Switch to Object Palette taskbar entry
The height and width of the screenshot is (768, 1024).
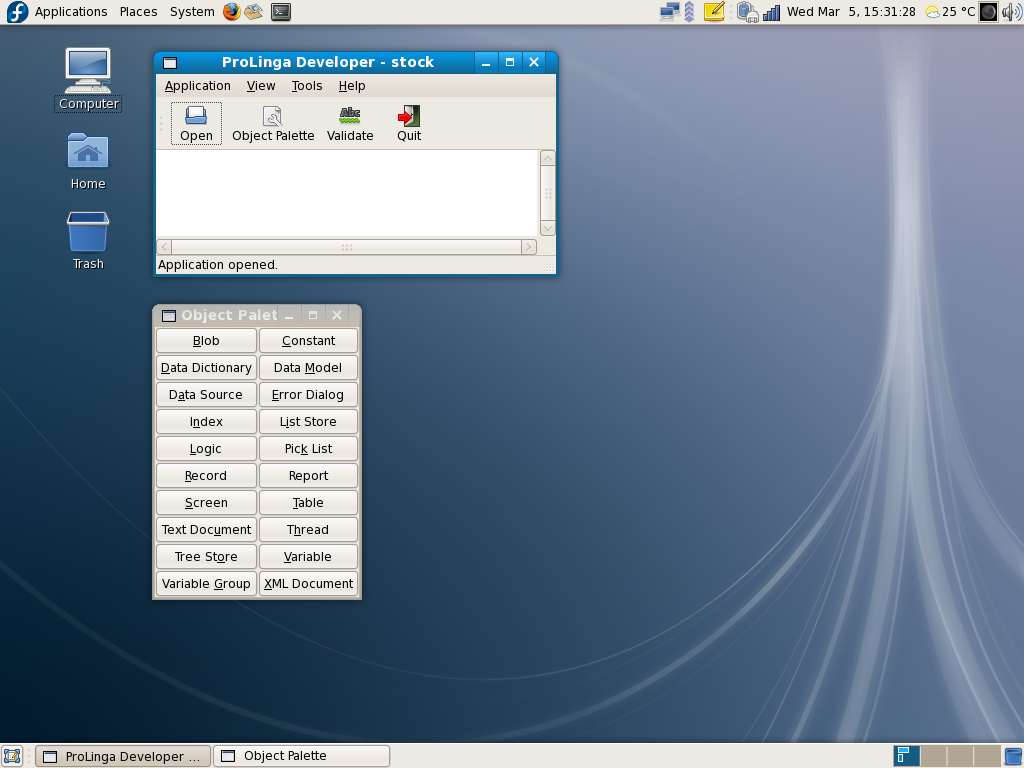(x=302, y=756)
